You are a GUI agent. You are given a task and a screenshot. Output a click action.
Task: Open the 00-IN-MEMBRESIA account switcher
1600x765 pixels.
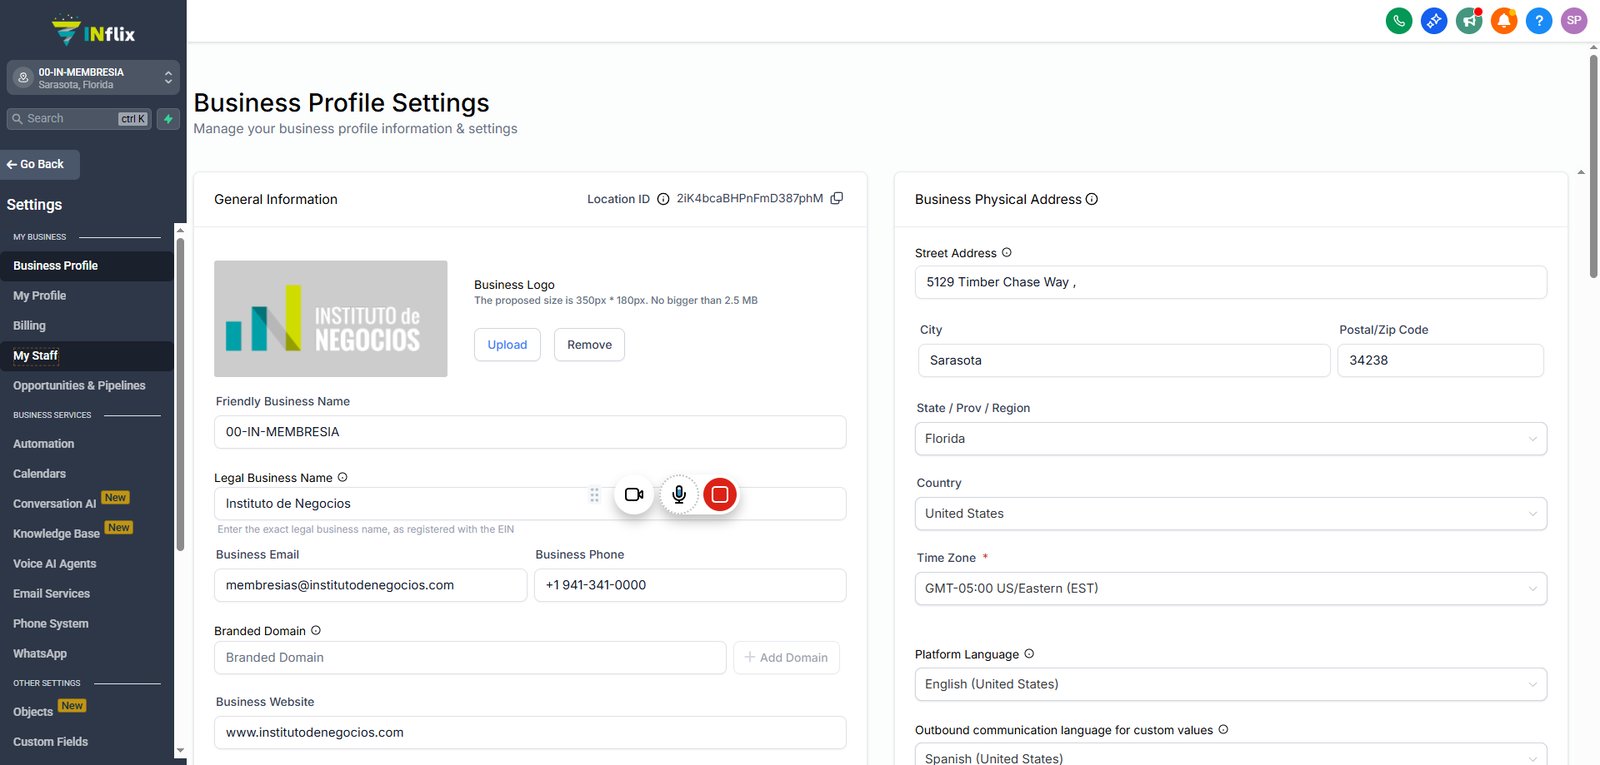pyautogui.click(x=93, y=78)
